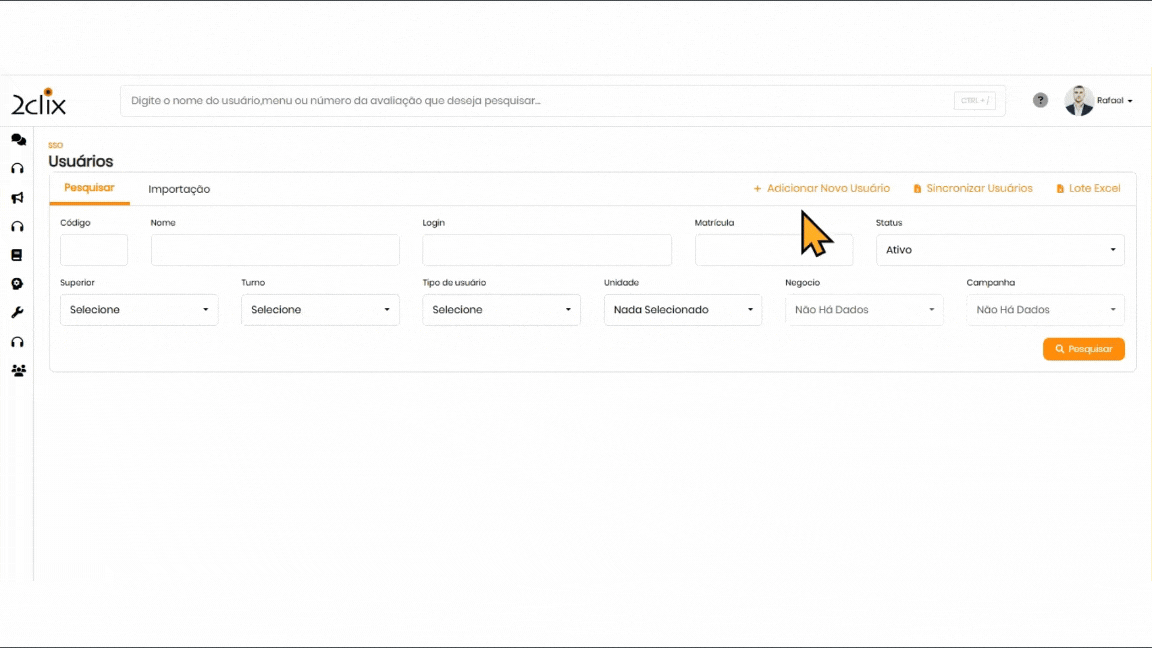Open the Rafael user profile menu

click(x=1100, y=101)
